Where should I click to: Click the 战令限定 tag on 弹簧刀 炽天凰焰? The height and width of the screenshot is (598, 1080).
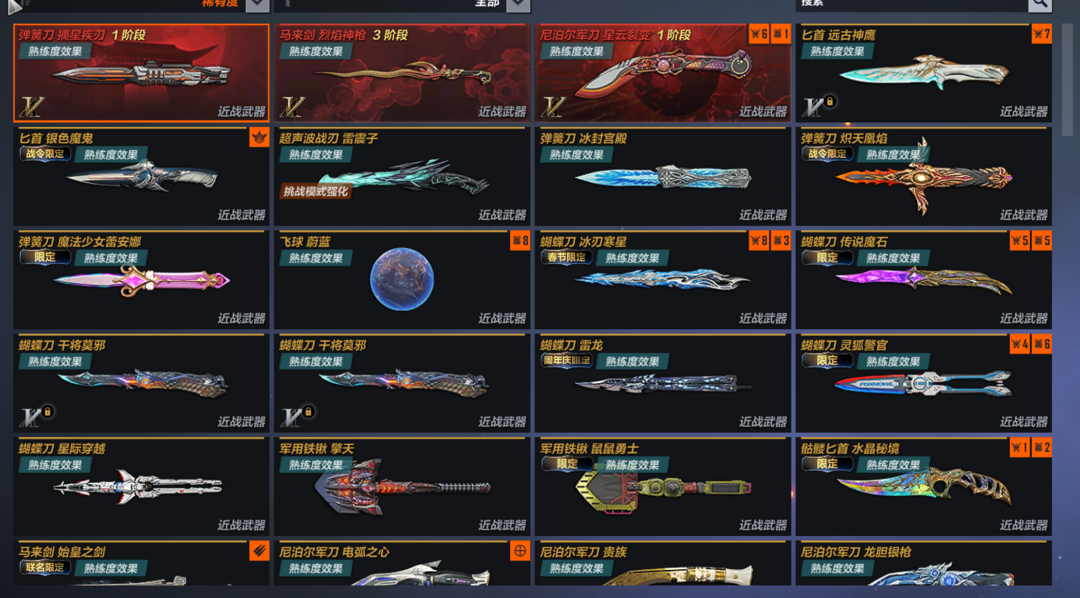(827, 154)
